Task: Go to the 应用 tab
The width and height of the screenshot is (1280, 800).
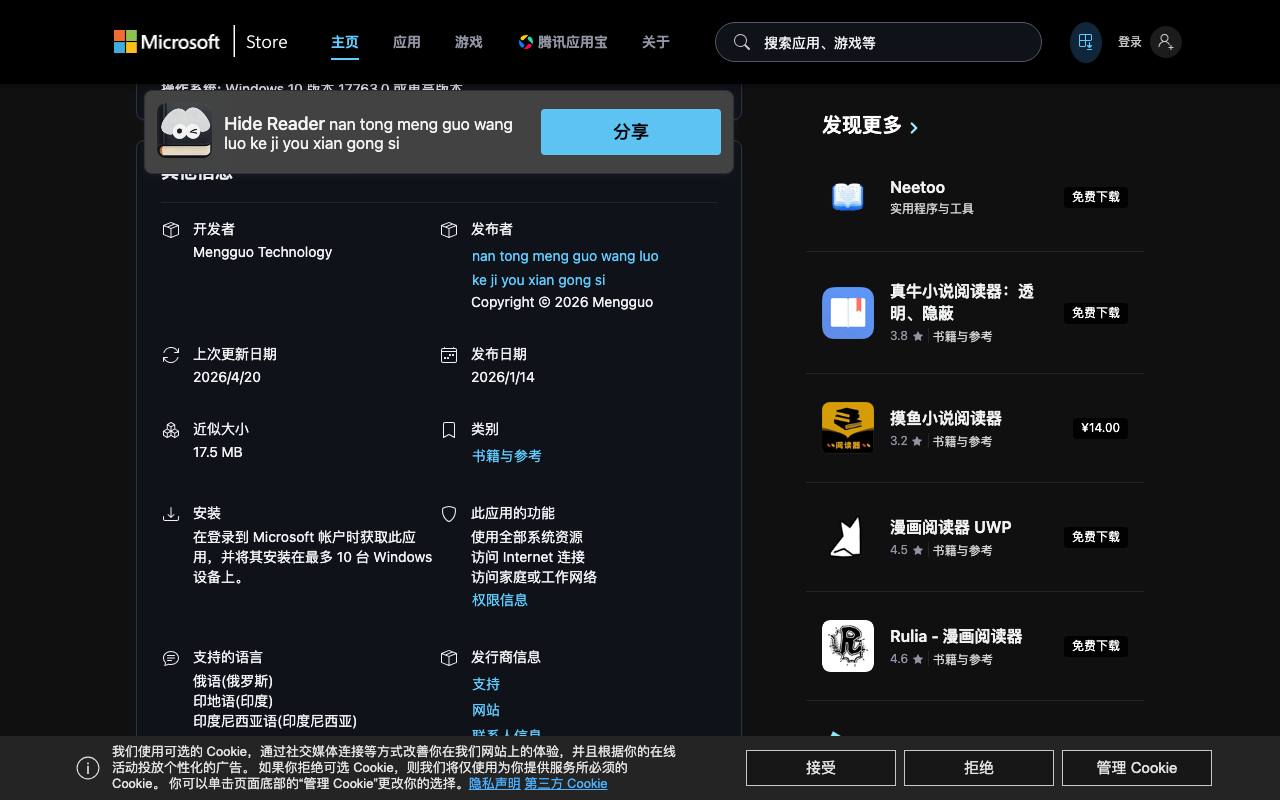Action: [407, 42]
